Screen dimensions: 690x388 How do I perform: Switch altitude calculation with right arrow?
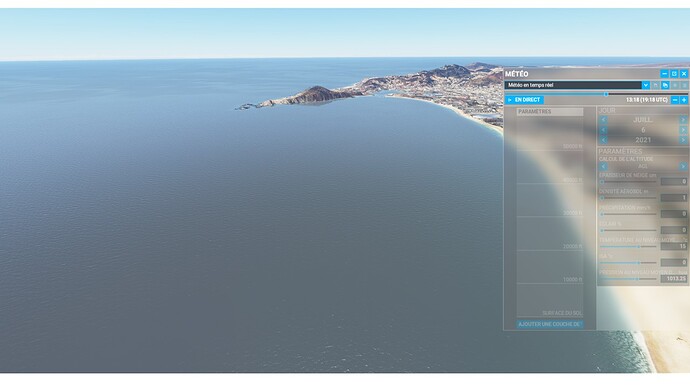pyautogui.click(x=683, y=167)
